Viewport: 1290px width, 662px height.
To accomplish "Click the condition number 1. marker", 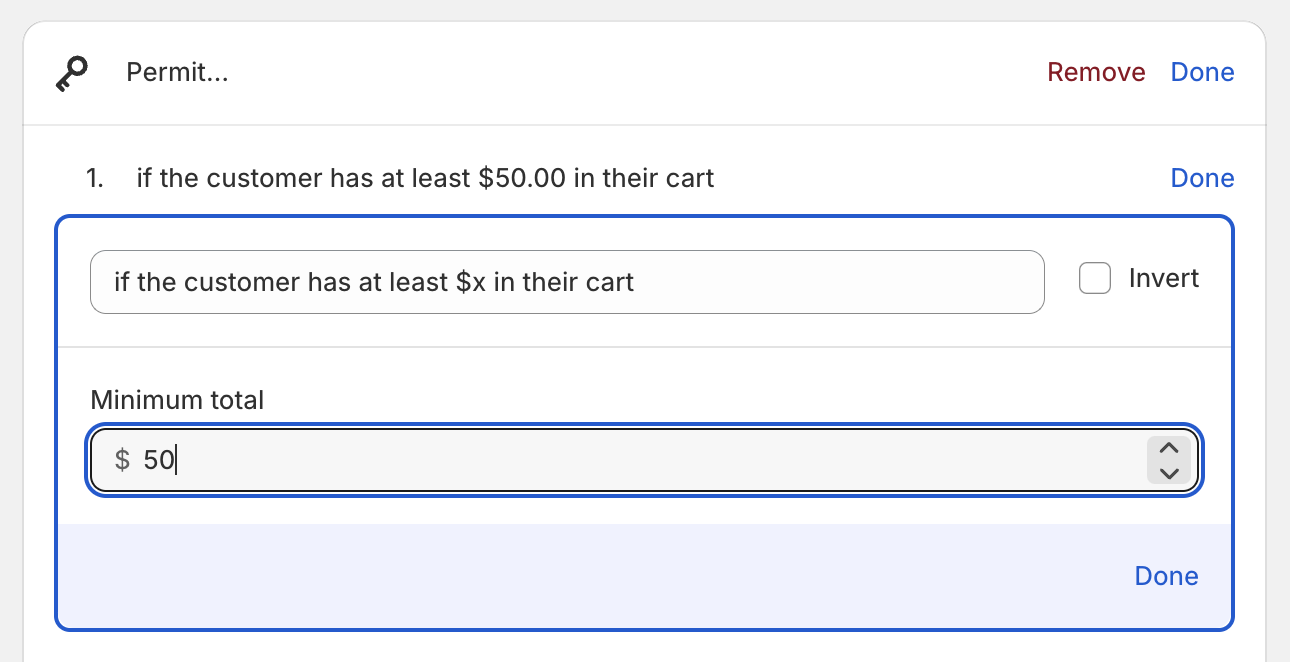I will tap(95, 178).
